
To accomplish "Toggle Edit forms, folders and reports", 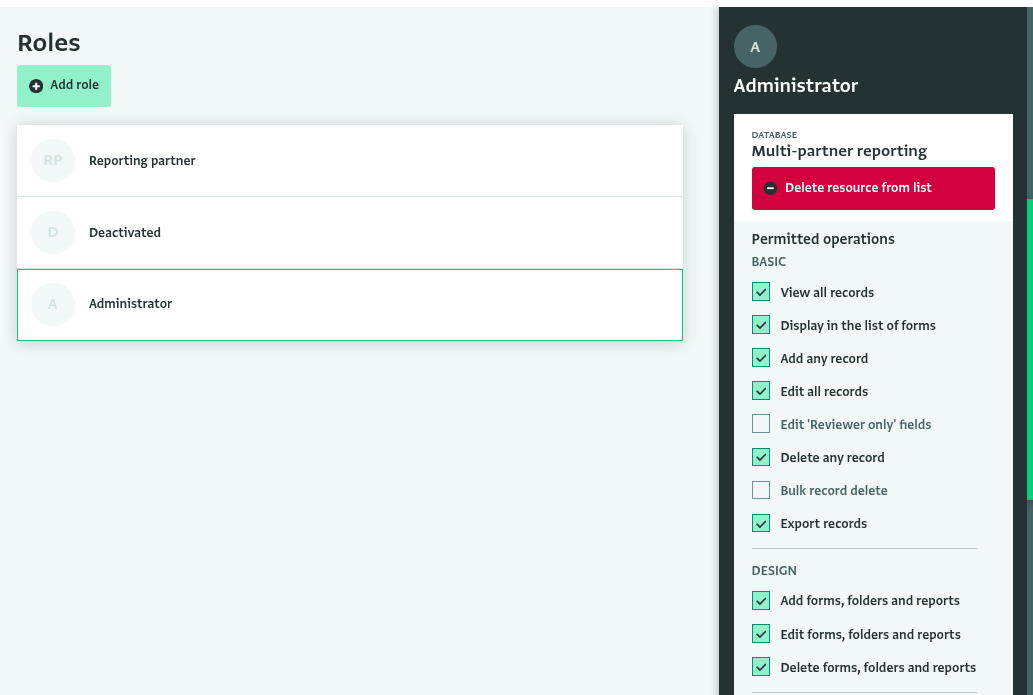I will [761, 634].
